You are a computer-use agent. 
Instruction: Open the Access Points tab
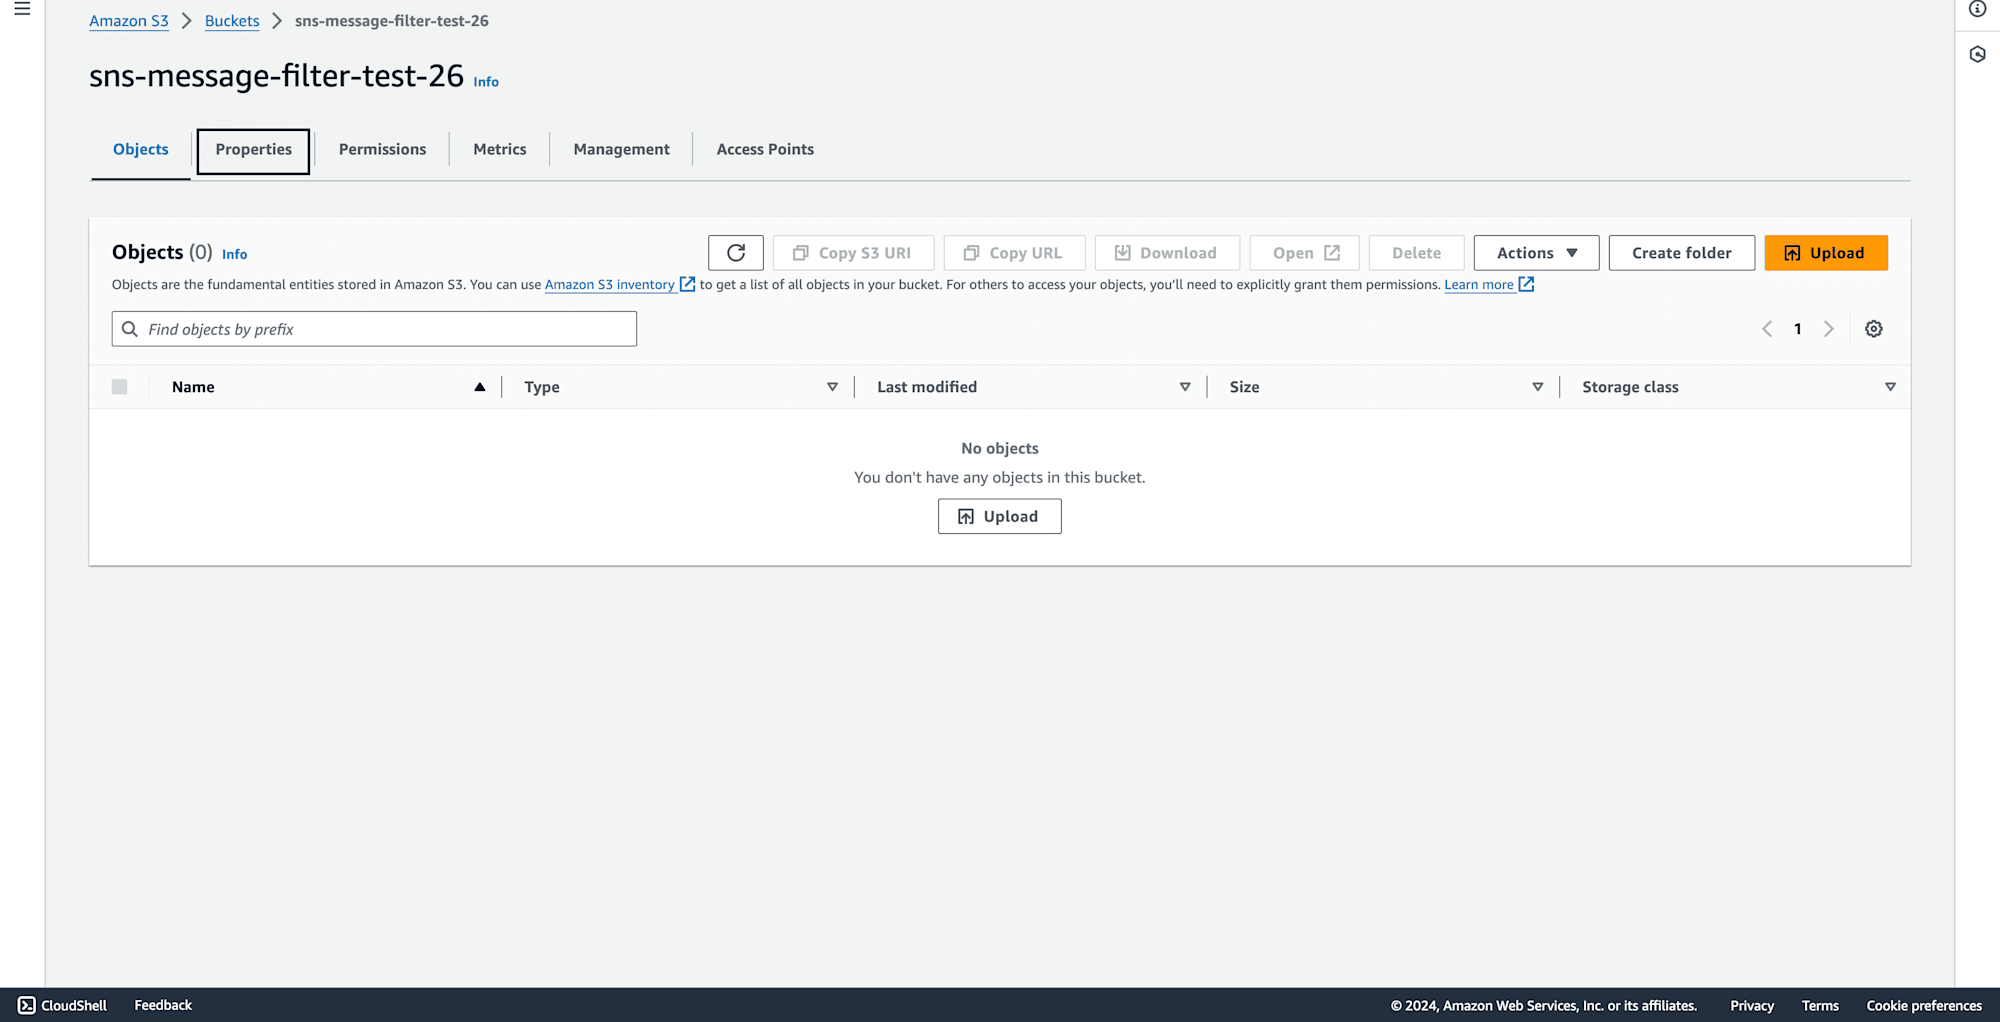(765, 149)
